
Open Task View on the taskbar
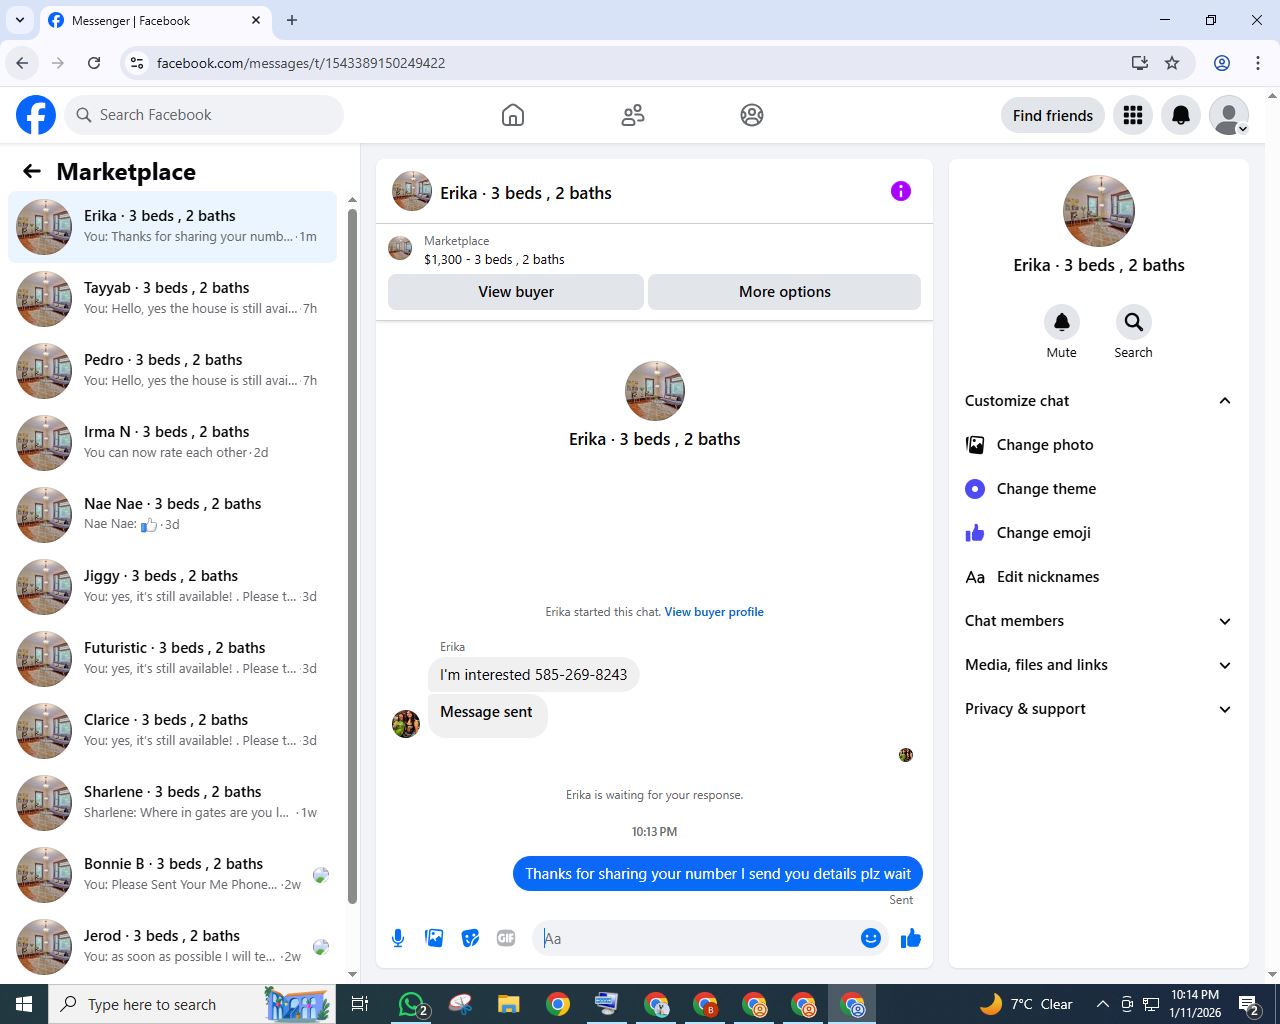pos(360,1004)
